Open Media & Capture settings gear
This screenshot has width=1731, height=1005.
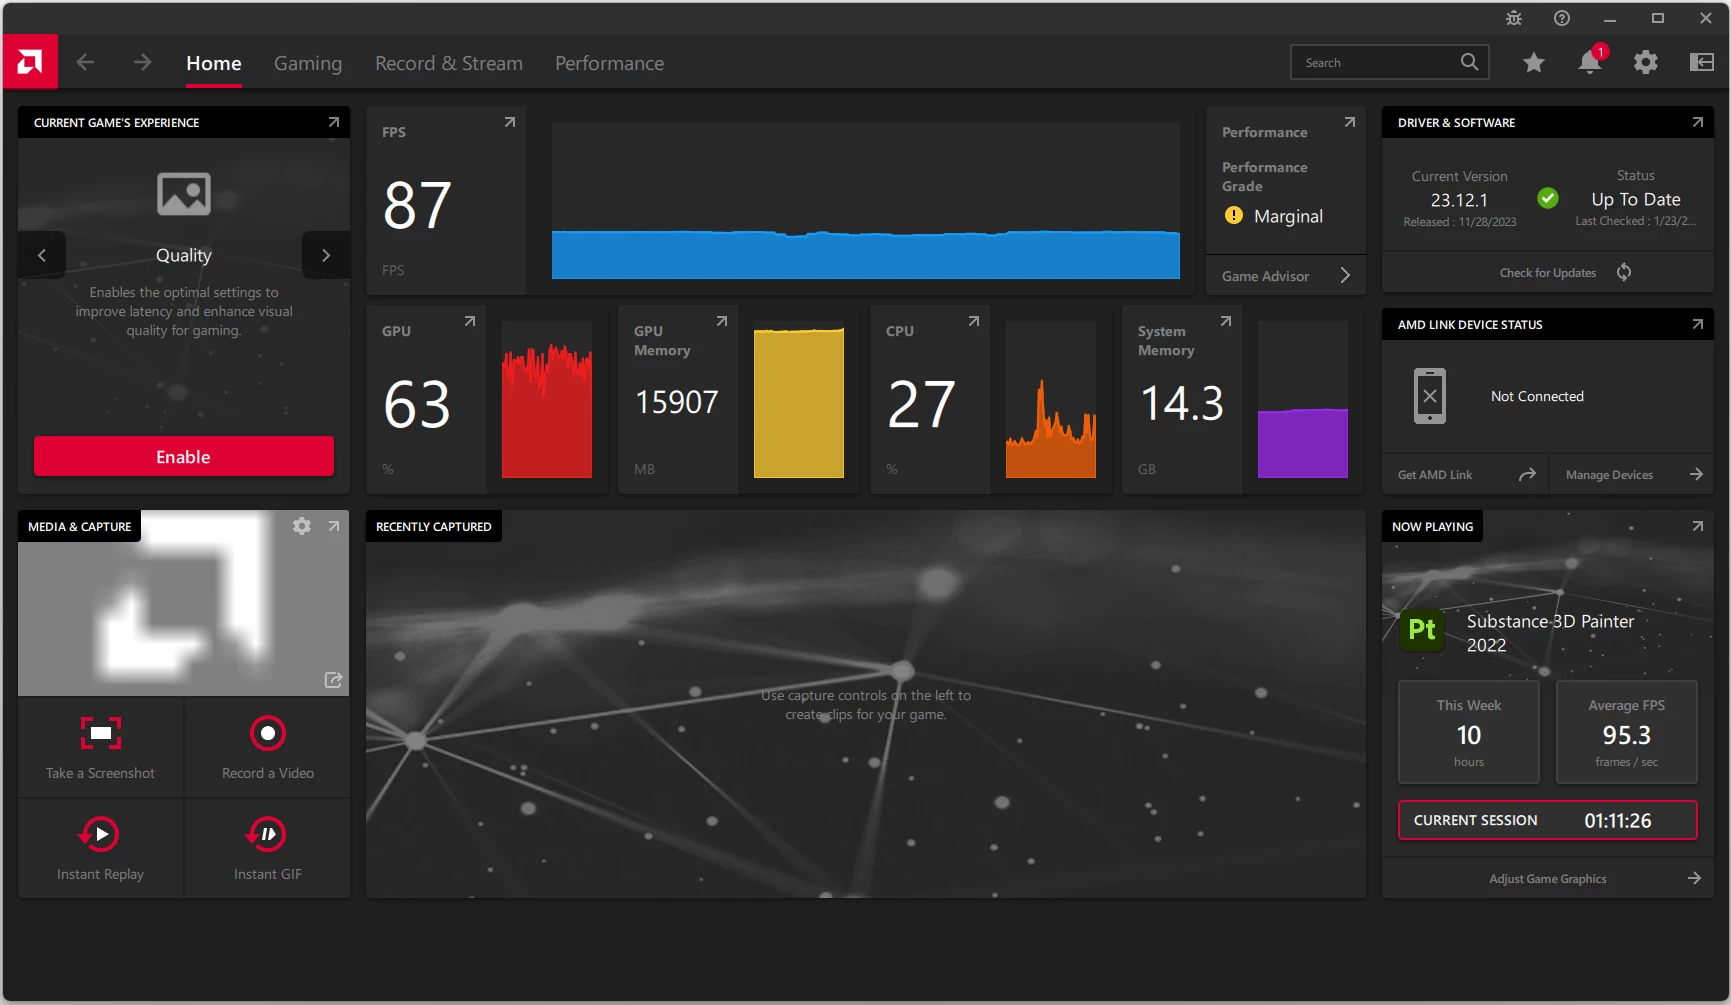pyautogui.click(x=302, y=526)
